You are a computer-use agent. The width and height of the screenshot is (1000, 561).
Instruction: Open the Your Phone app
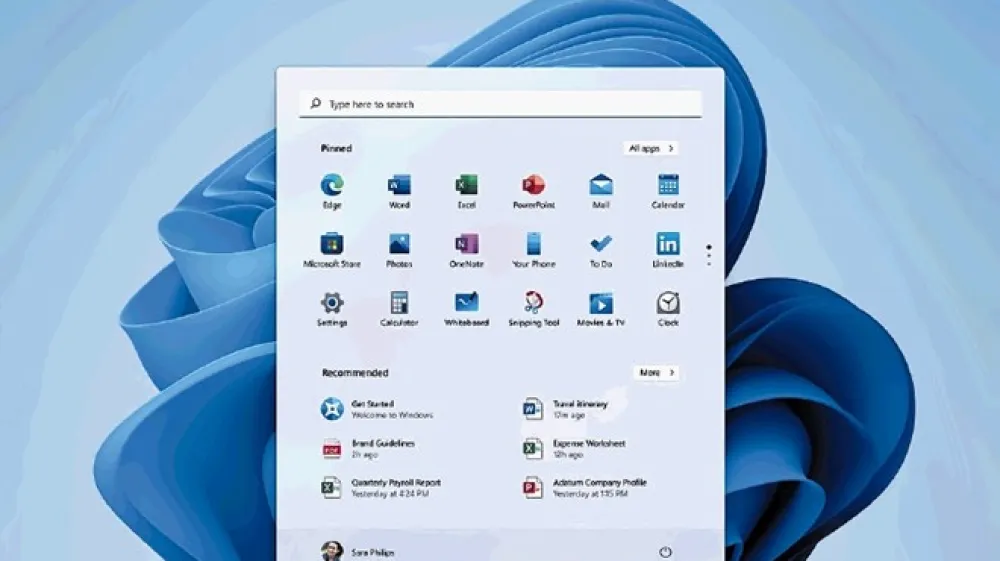pyautogui.click(x=534, y=249)
